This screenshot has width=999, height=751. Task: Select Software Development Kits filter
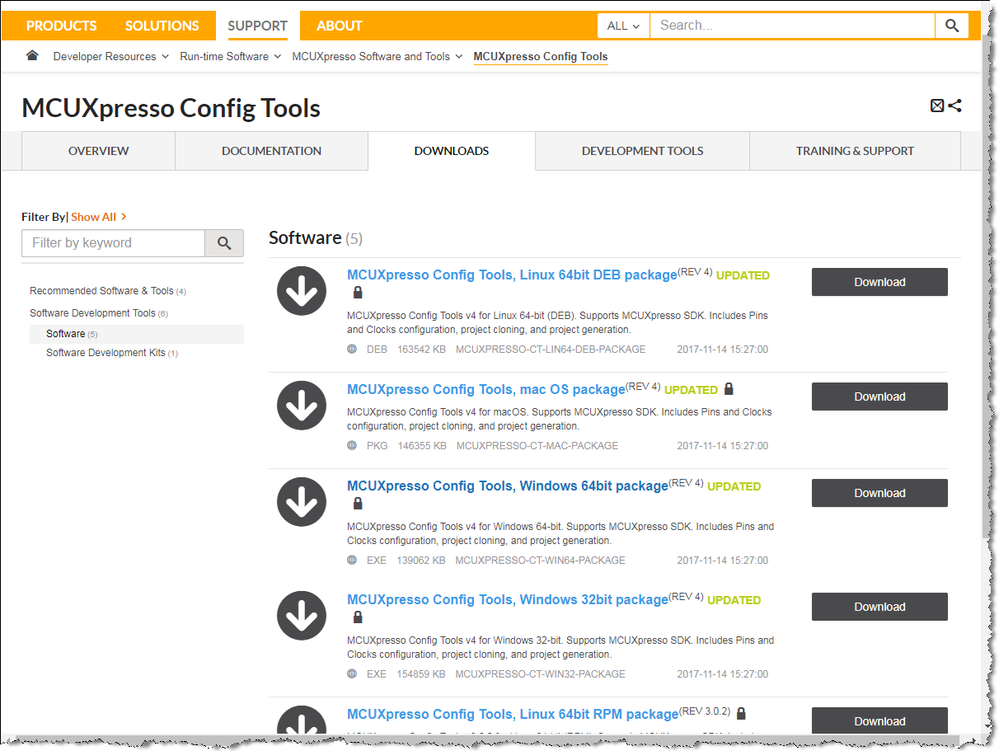[x=111, y=352]
